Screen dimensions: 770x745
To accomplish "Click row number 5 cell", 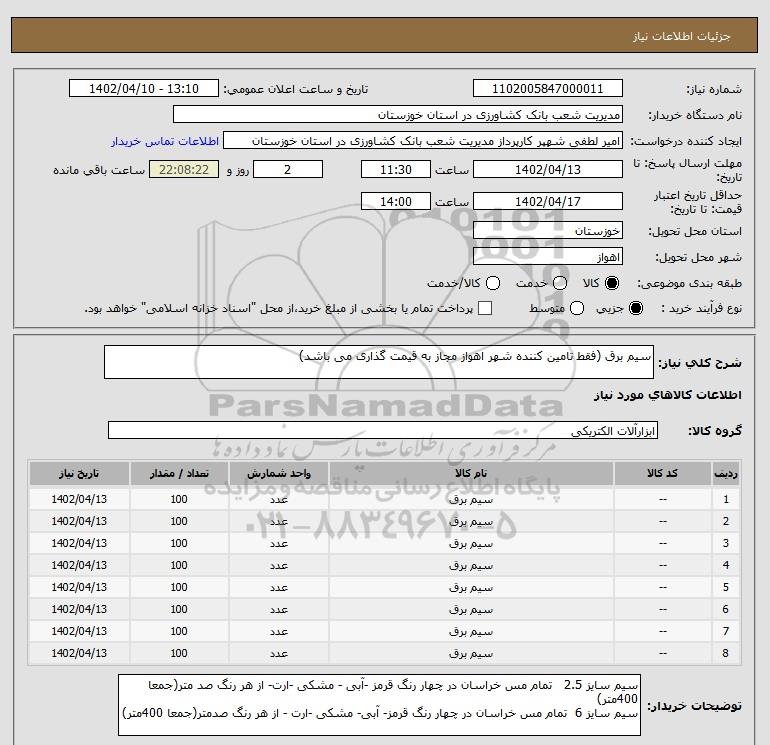I will [726, 587].
